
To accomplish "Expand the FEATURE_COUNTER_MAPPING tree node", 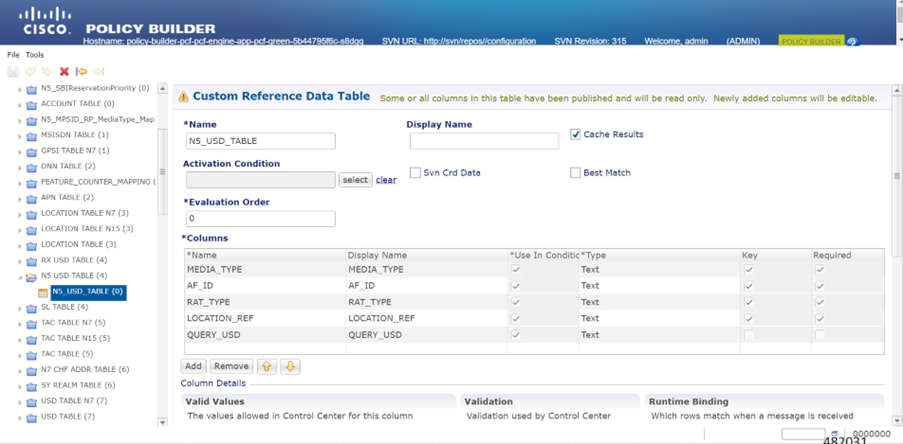I will coord(20,184).
